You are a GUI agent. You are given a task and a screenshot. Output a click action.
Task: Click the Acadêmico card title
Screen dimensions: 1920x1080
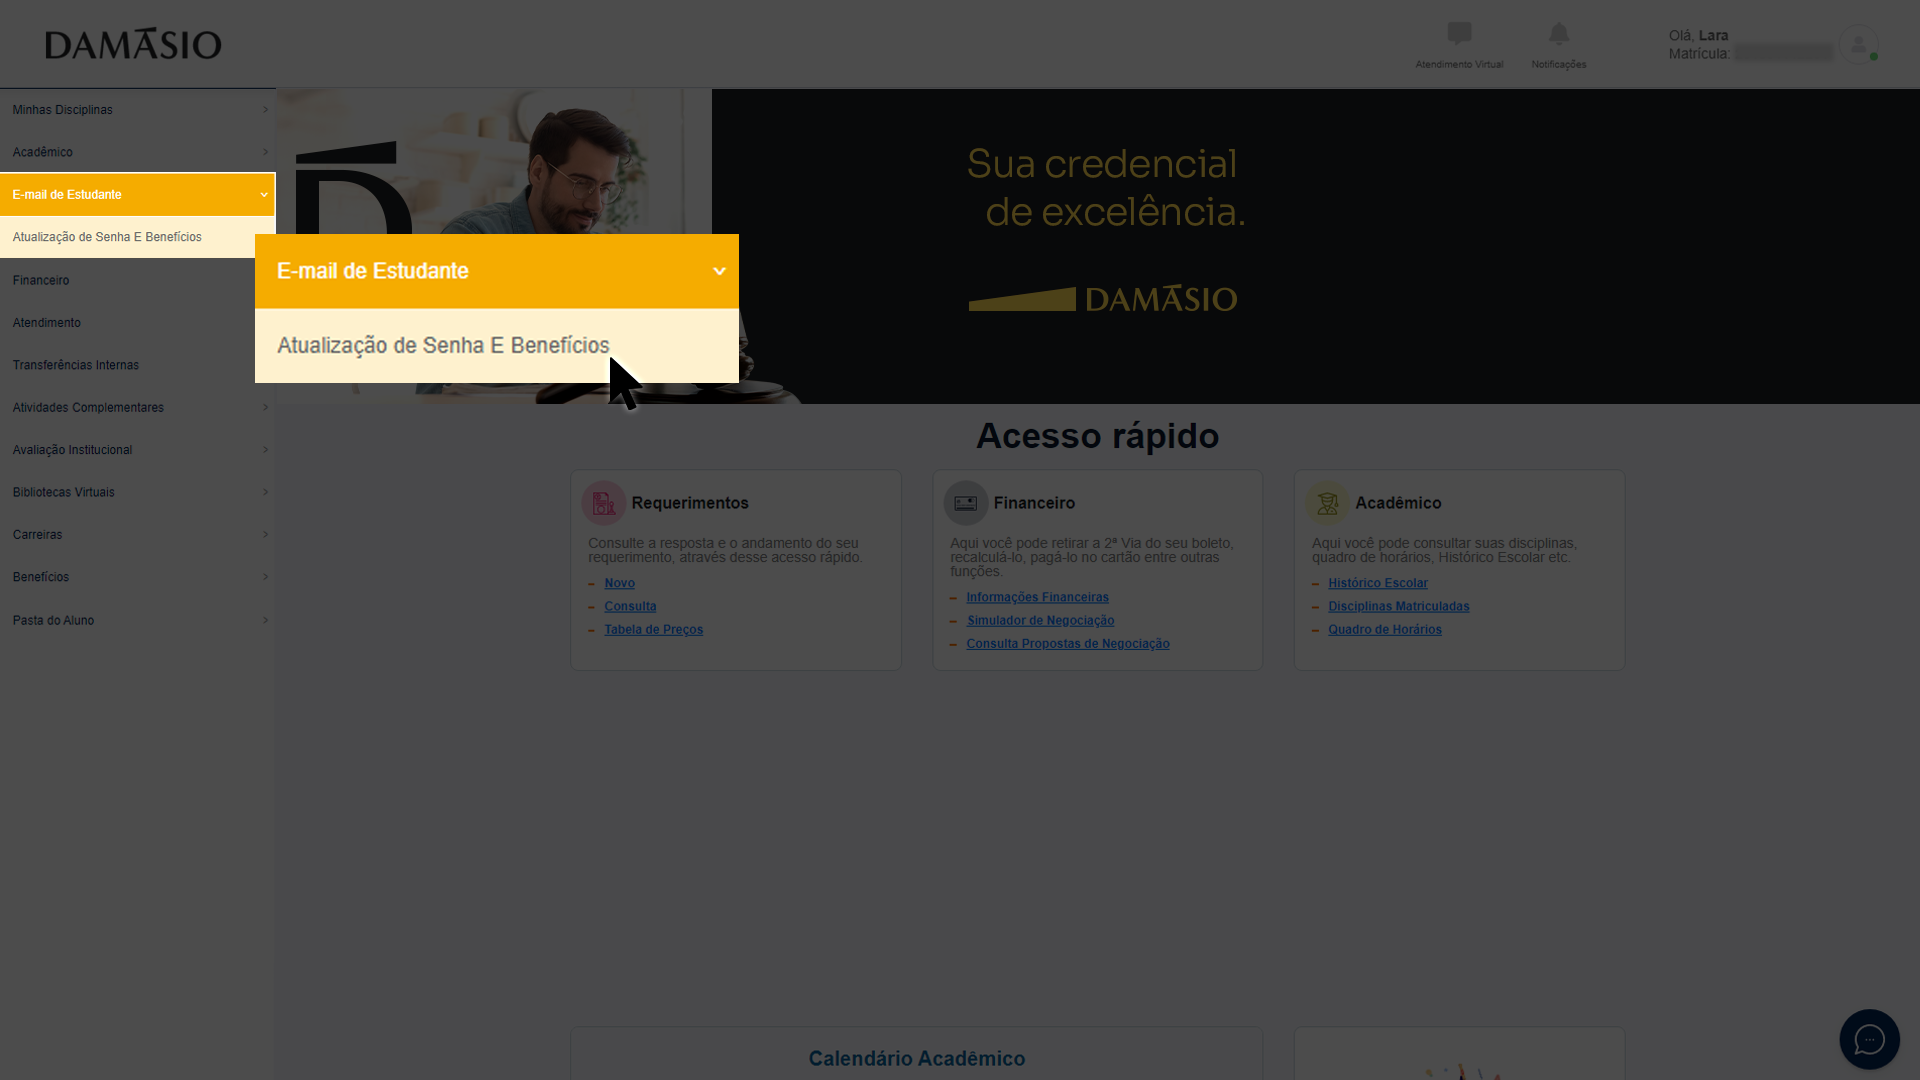pyautogui.click(x=1398, y=503)
